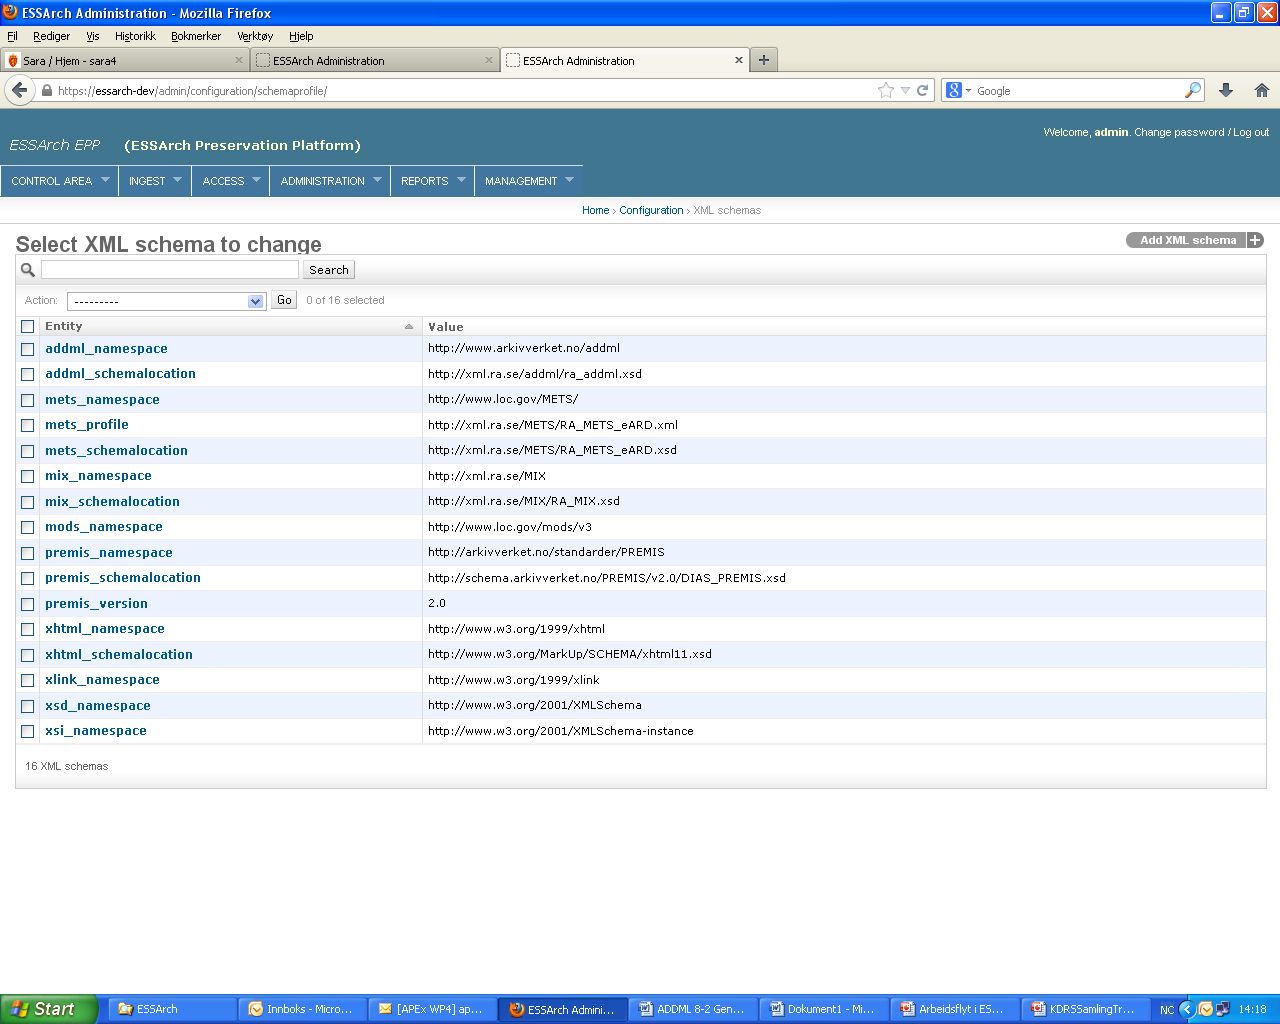Open ADDML 8-2 Word document in taskbar

[693, 1009]
